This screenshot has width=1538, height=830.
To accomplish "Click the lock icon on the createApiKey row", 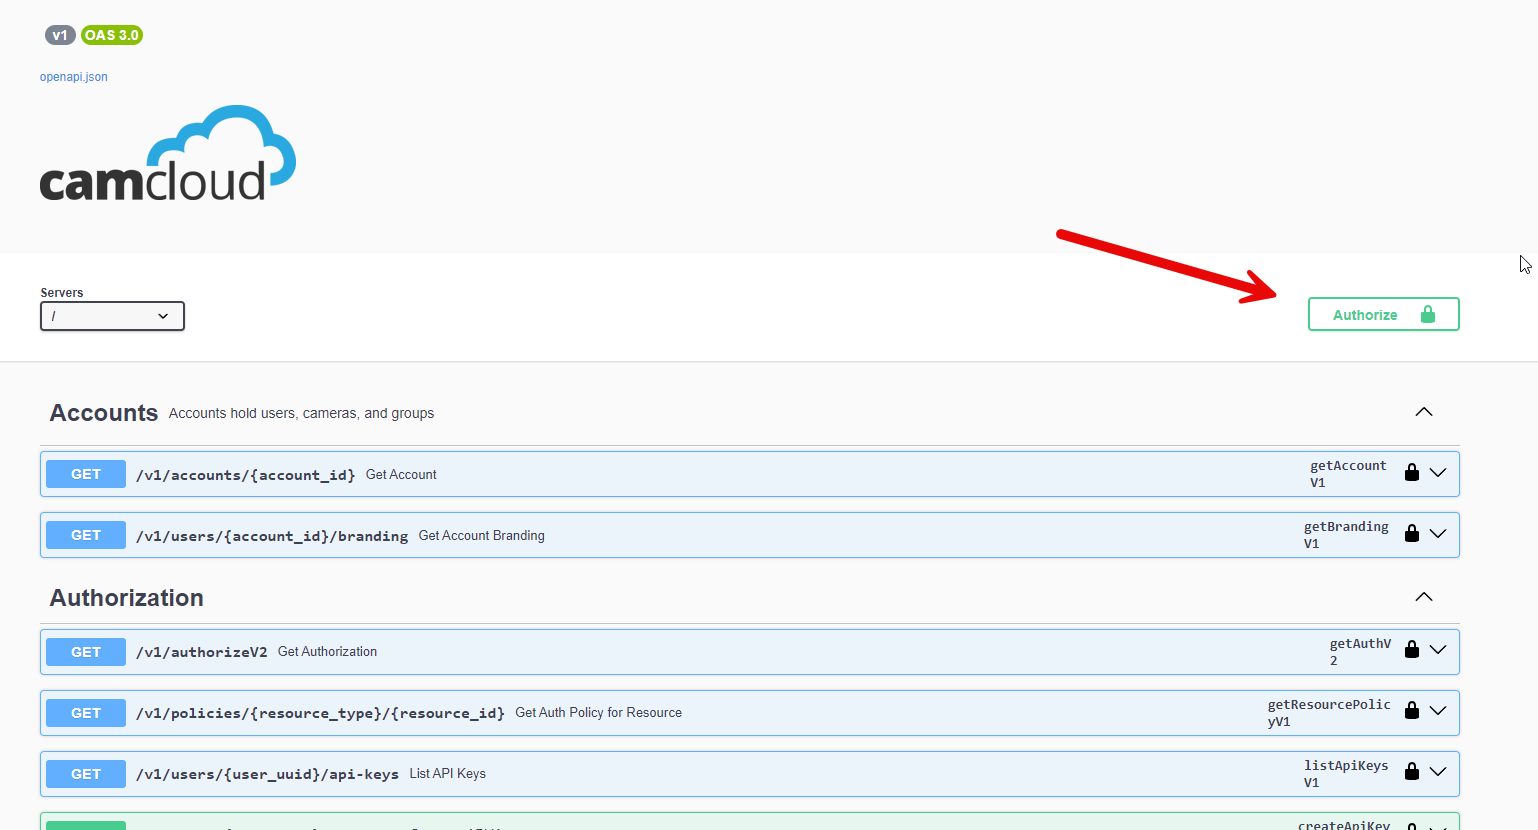I will 1411,826.
